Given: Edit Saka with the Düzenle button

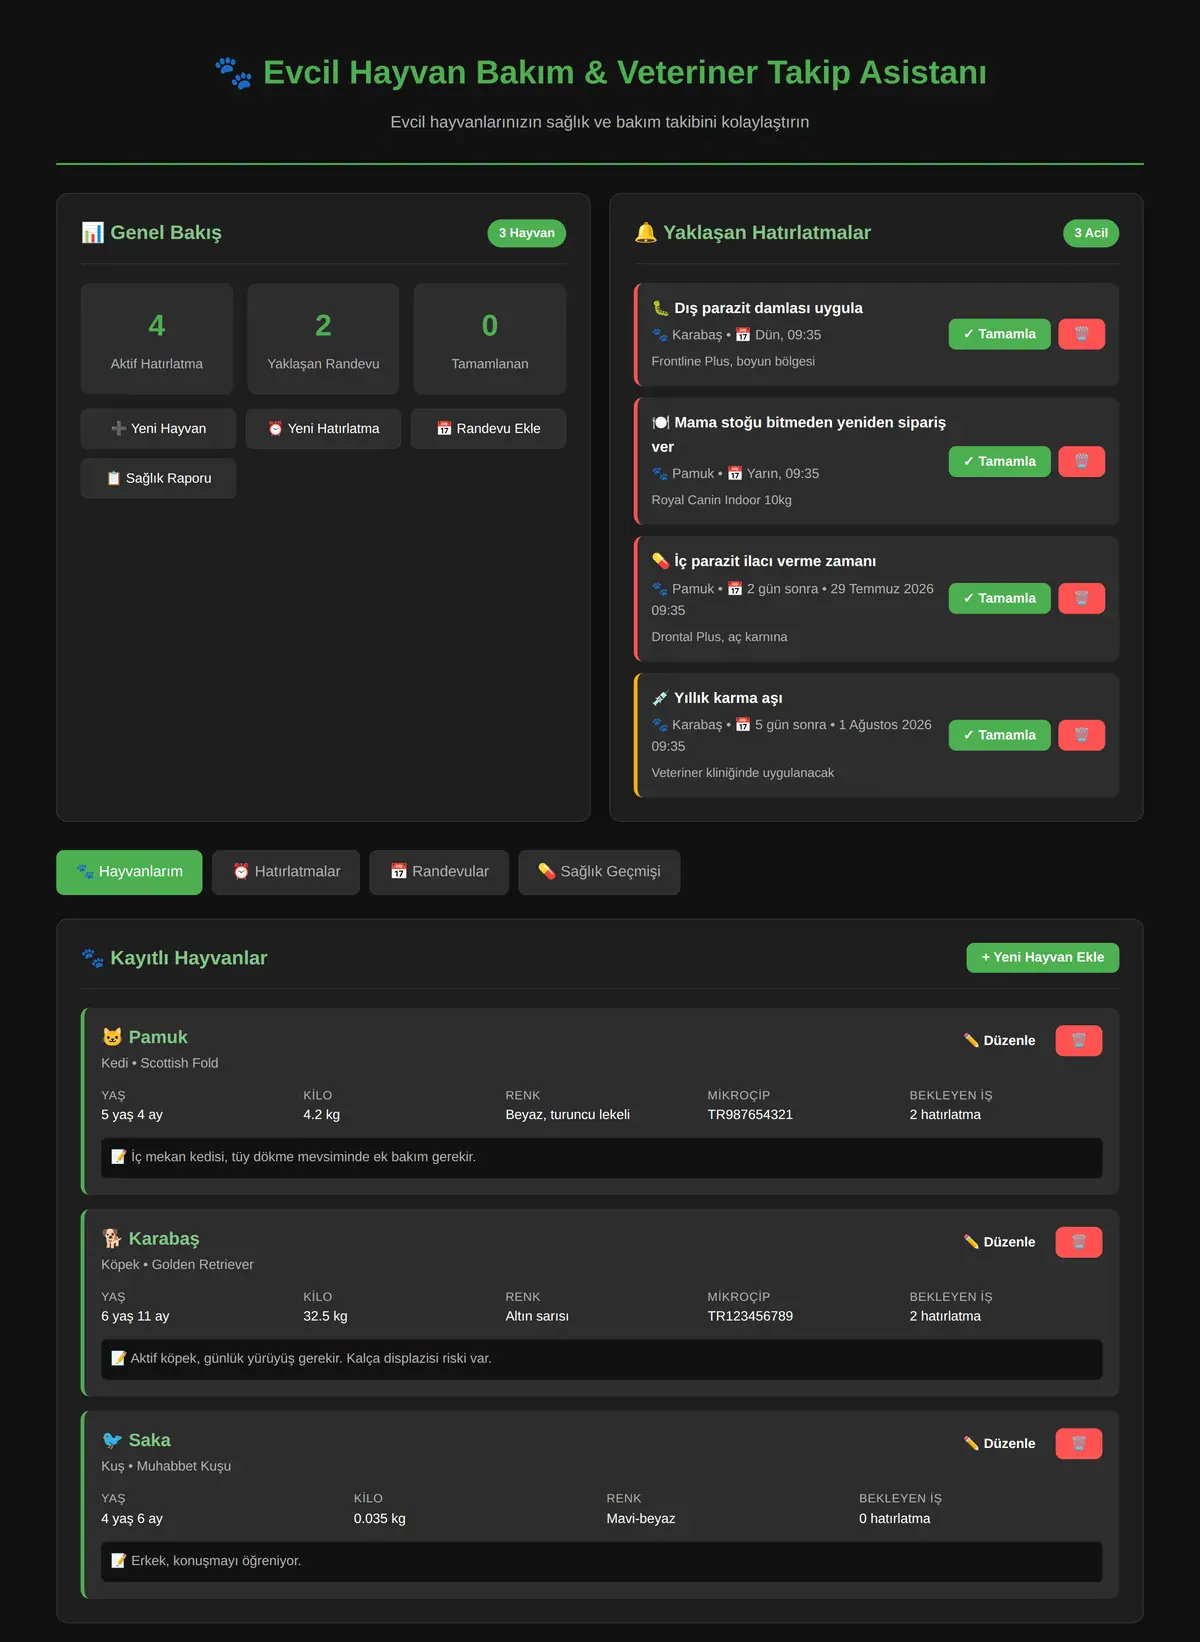Looking at the screenshot, I should (999, 1444).
